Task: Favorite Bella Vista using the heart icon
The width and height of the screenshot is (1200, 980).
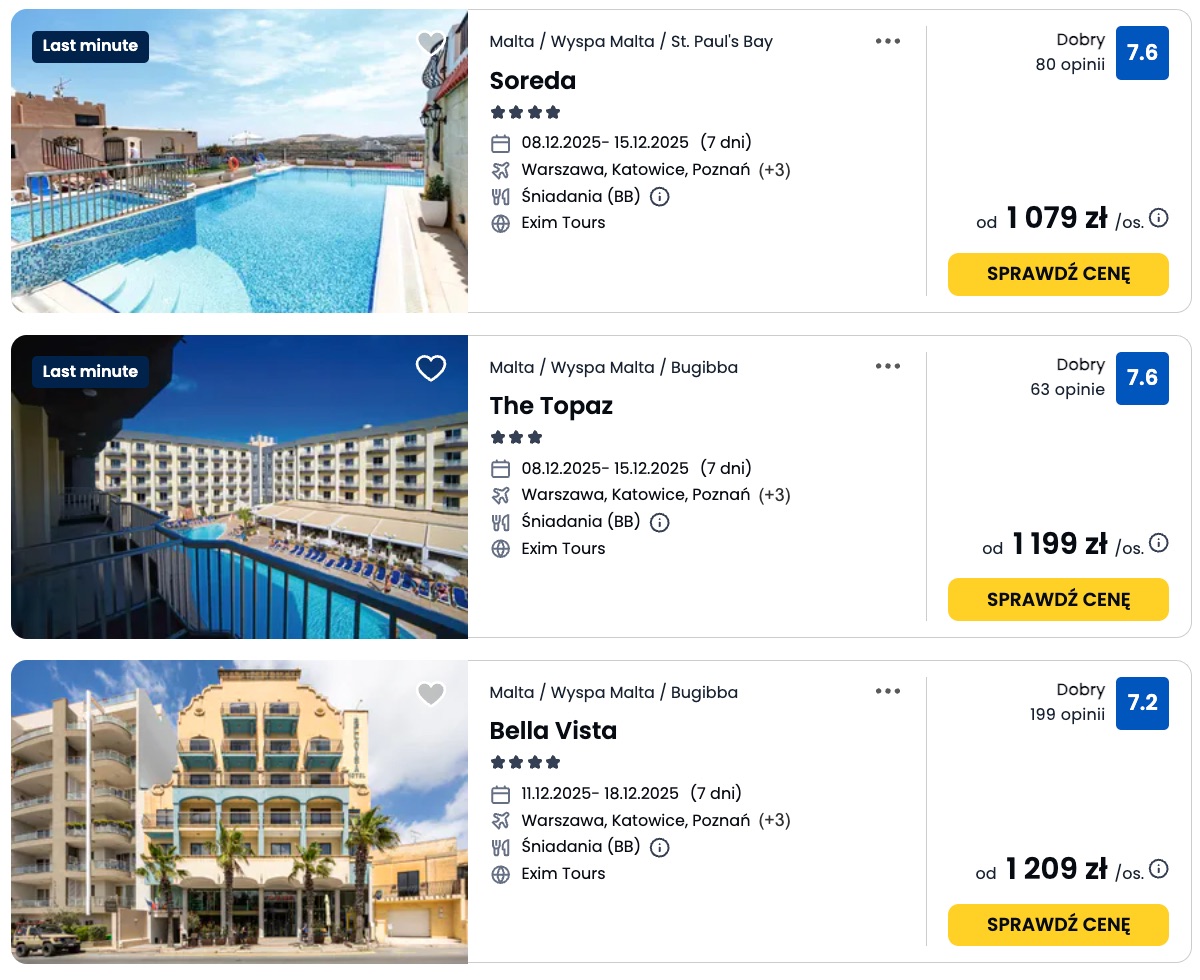Action: click(431, 693)
